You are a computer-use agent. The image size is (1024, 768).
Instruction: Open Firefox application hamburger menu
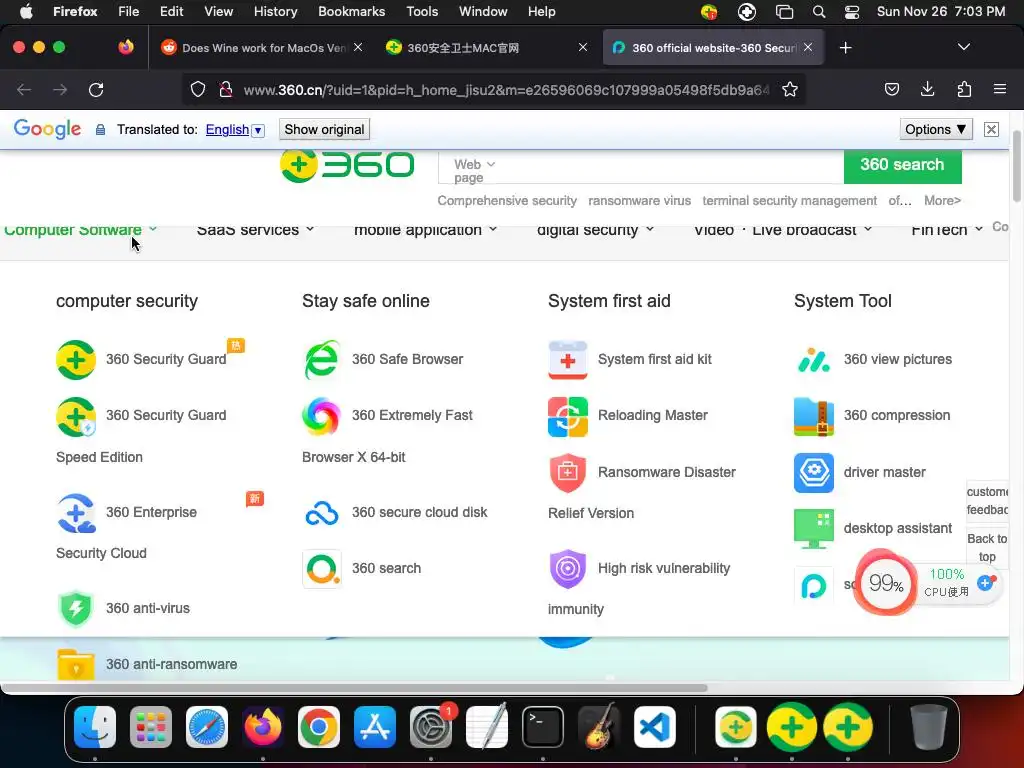point(1000,89)
